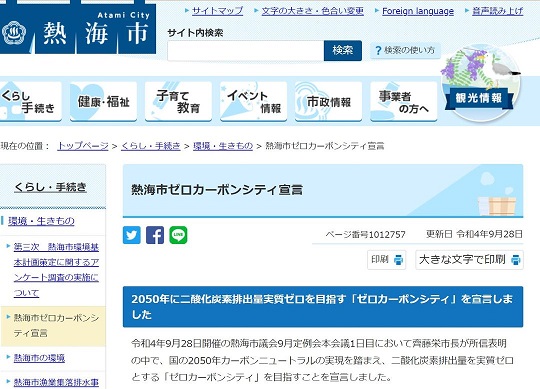Open Foreign language link
Viewport: 540px width, 389px height.
(418, 11)
